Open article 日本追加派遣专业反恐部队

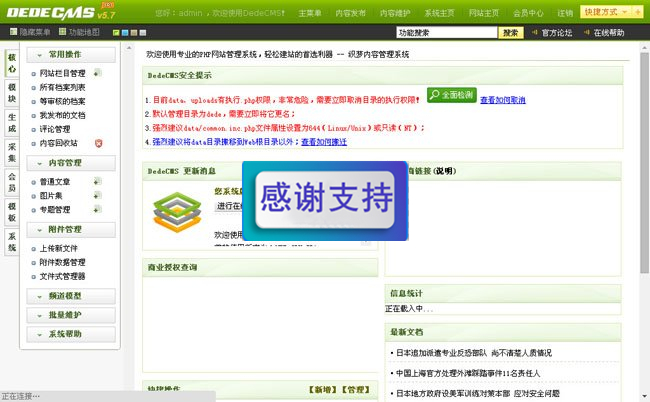click(x=474, y=353)
